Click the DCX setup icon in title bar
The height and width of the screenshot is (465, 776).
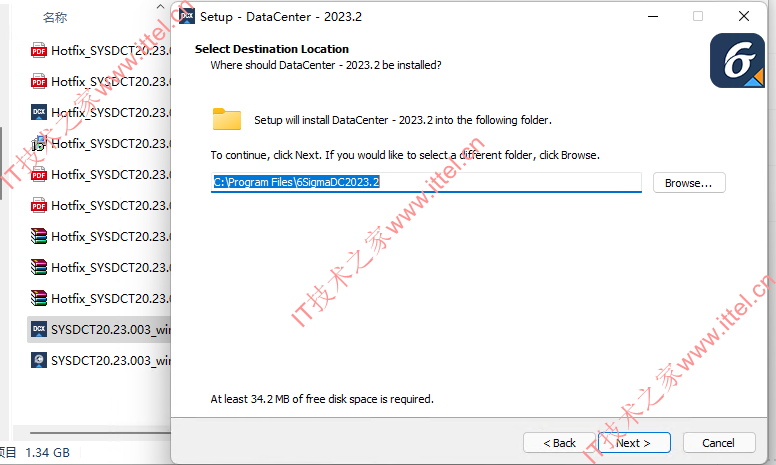pos(187,16)
